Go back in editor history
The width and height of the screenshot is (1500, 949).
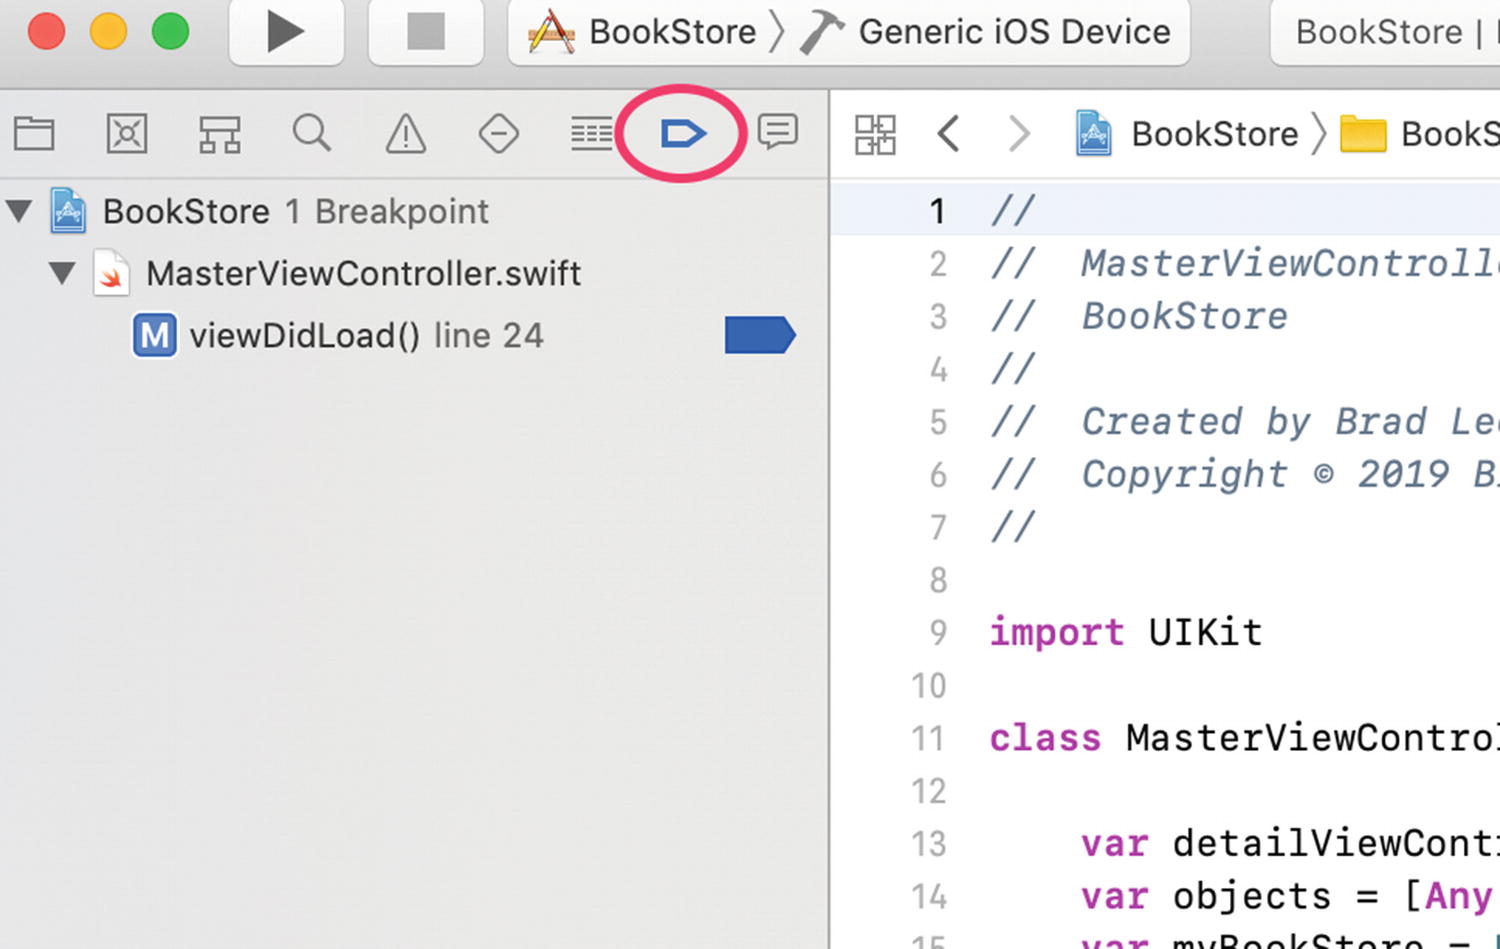(x=949, y=133)
